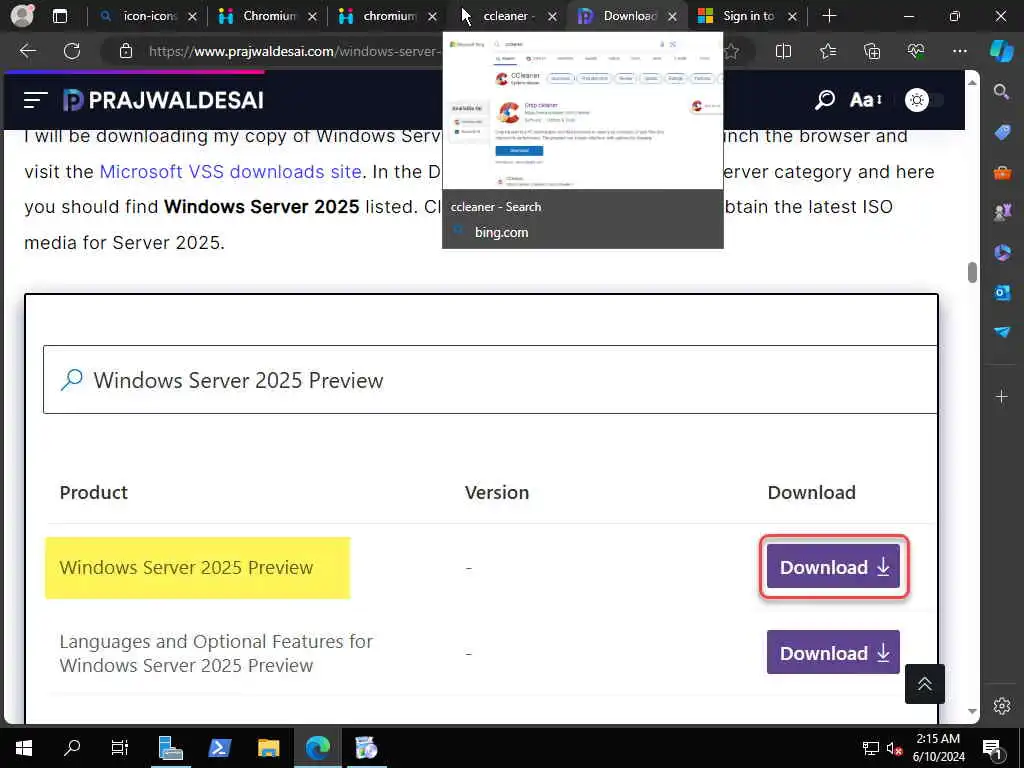Open the Edge profile avatar
The image size is (1024, 768).
point(22,16)
